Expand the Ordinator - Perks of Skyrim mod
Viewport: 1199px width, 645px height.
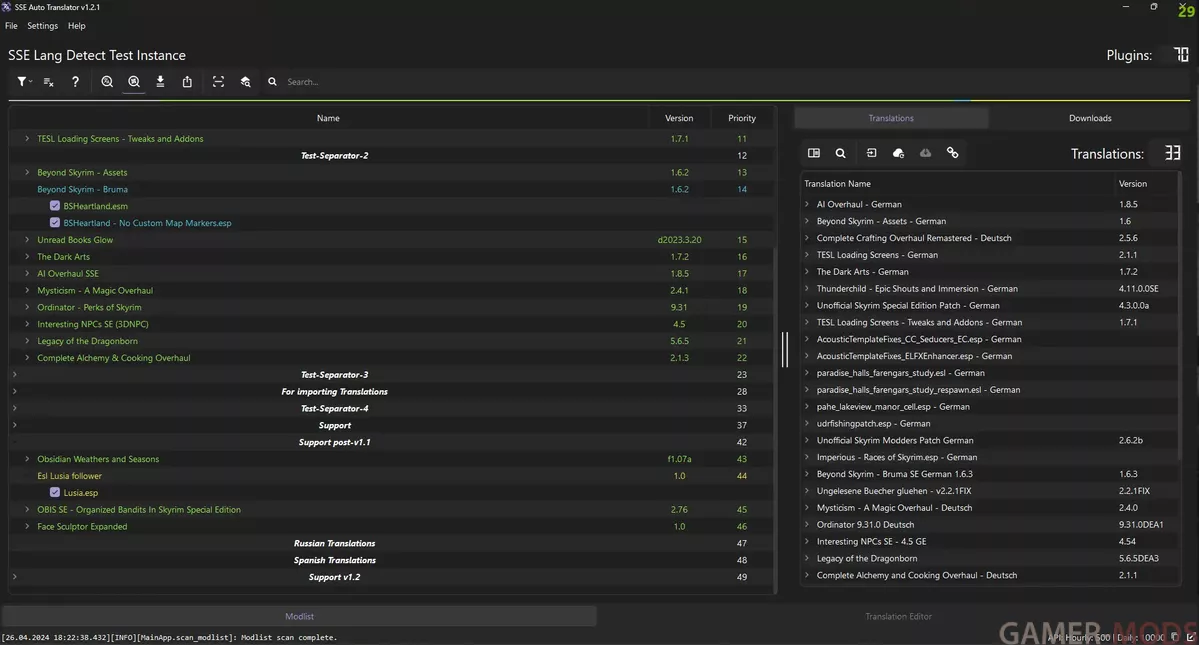pyautogui.click(x=27, y=307)
